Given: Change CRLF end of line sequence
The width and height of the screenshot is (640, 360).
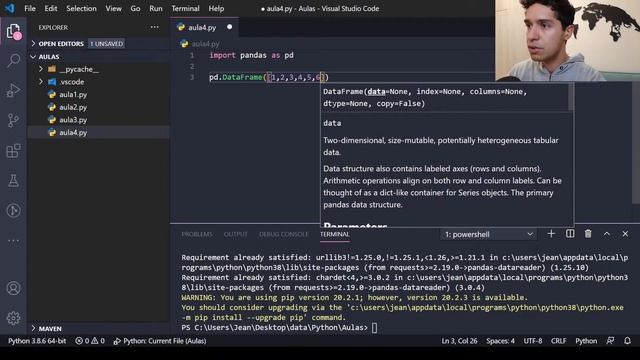Looking at the screenshot, I should pos(558,341).
